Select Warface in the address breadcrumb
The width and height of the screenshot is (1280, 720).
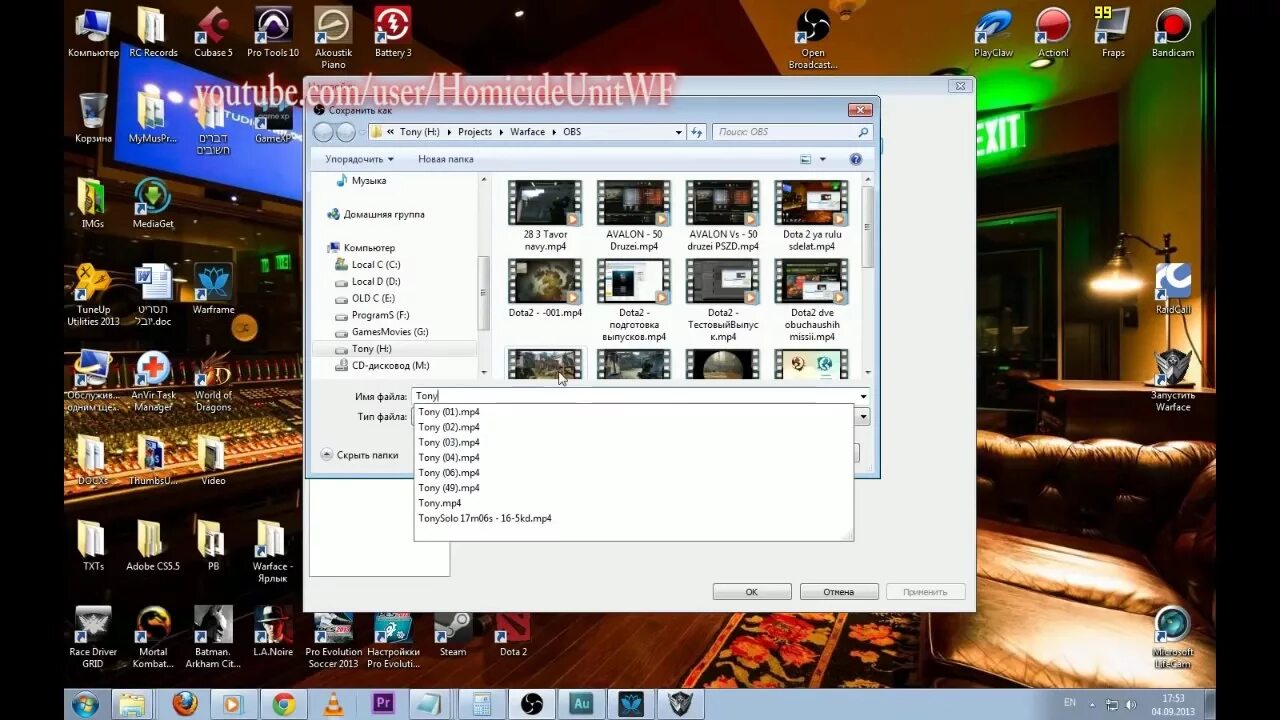[528, 132]
